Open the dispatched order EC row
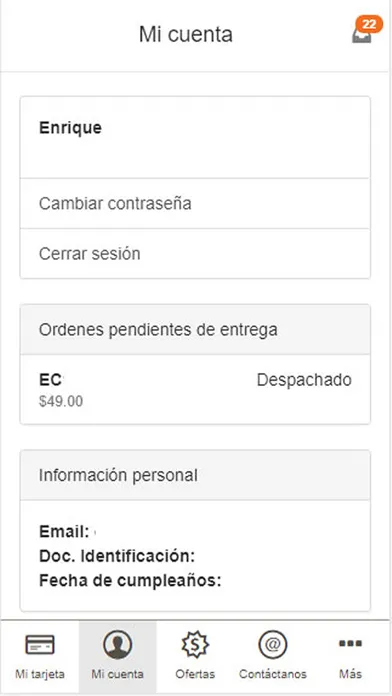The width and height of the screenshot is (392, 696). (x=195, y=389)
